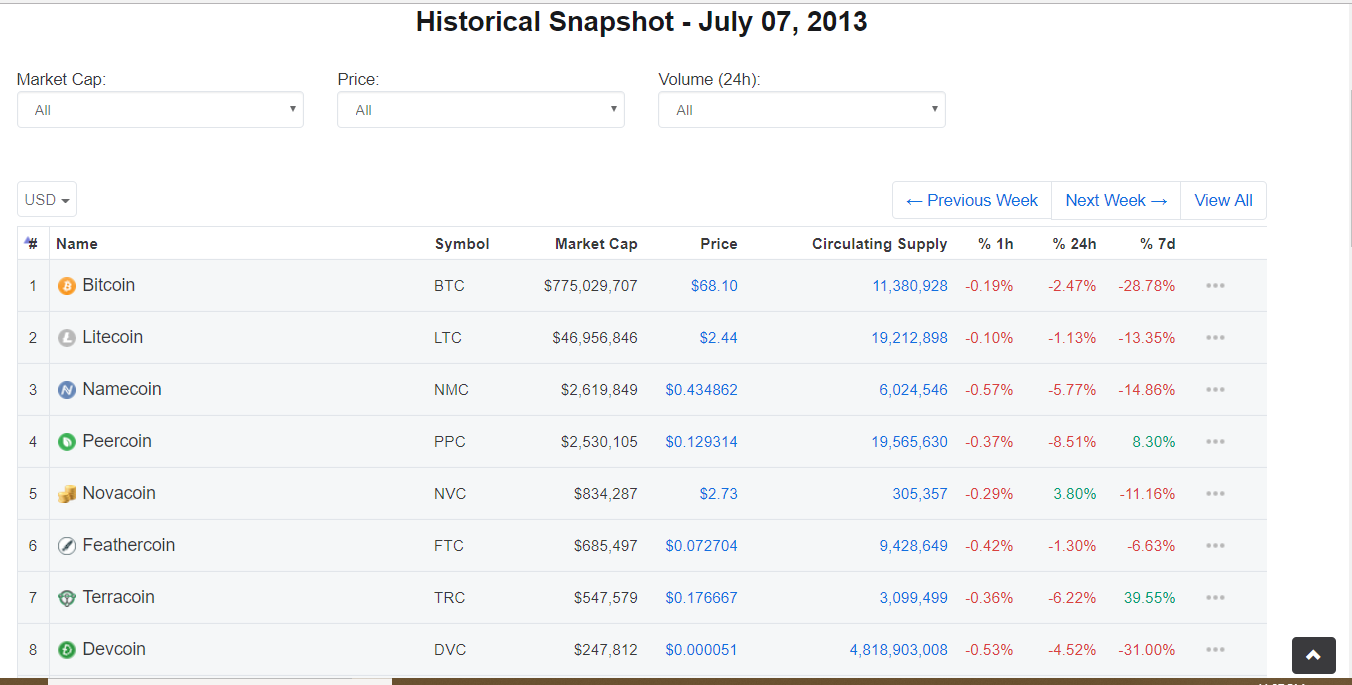Open the Namecoin name link
The image size is (1352, 685).
pyautogui.click(x=122, y=389)
